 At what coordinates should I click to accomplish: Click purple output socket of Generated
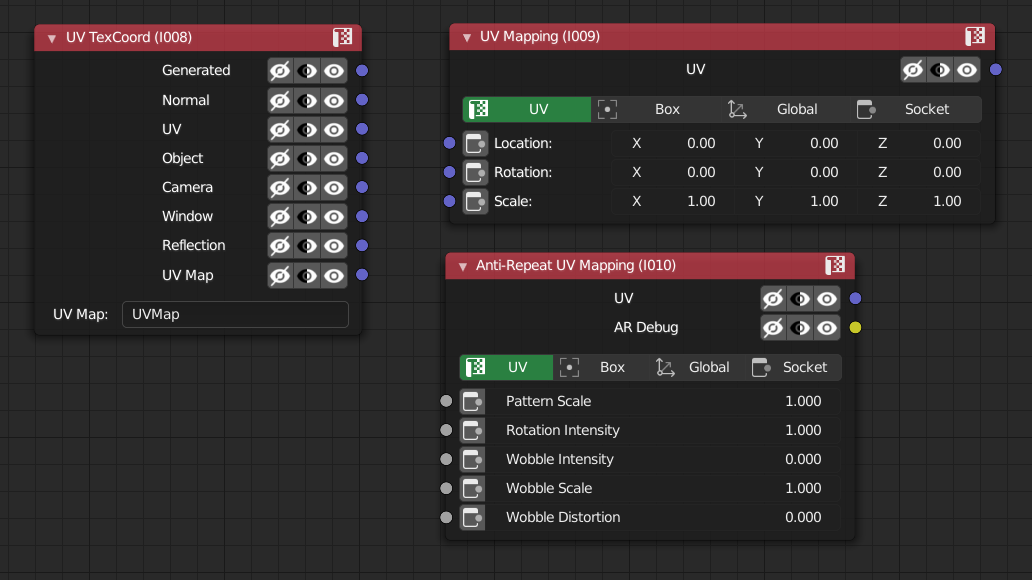[362, 70]
